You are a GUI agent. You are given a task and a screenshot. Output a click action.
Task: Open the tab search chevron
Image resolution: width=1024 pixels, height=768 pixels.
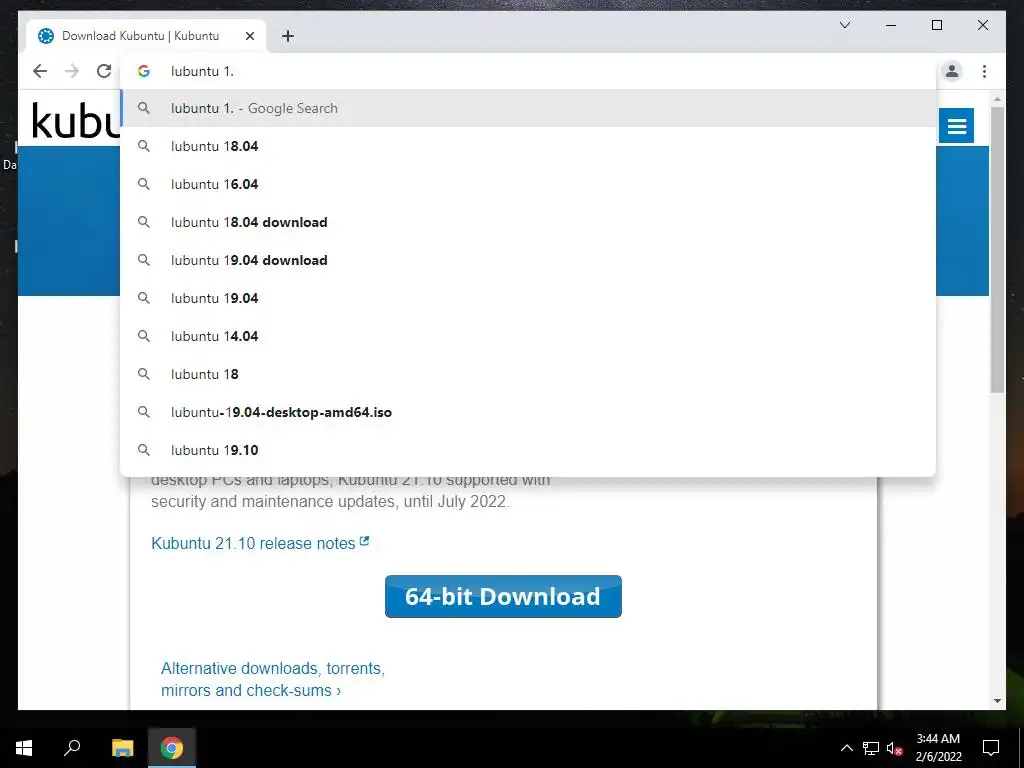(x=845, y=25)
